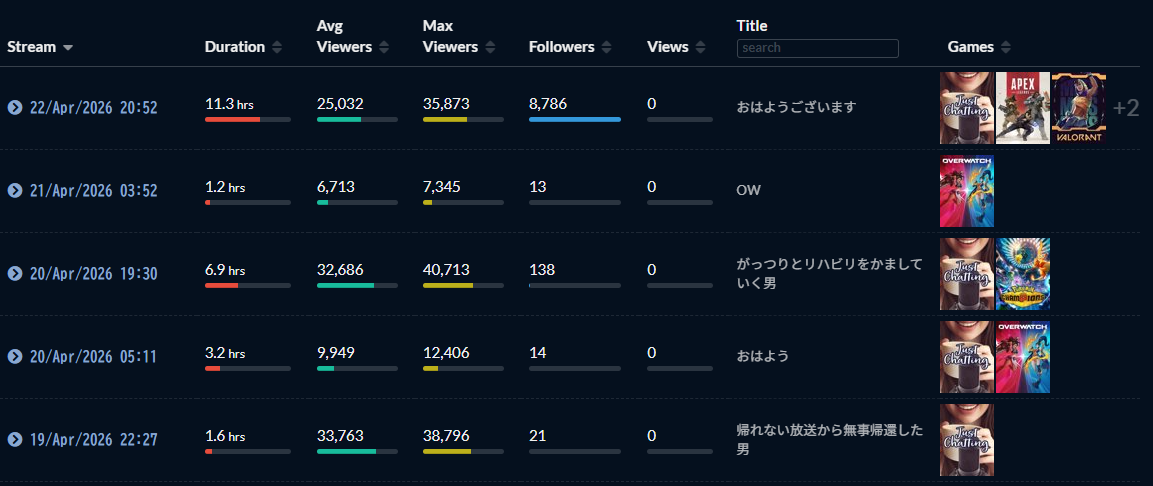
Task: Sort table by Duration column sort icon
Action: pos(277,47)
